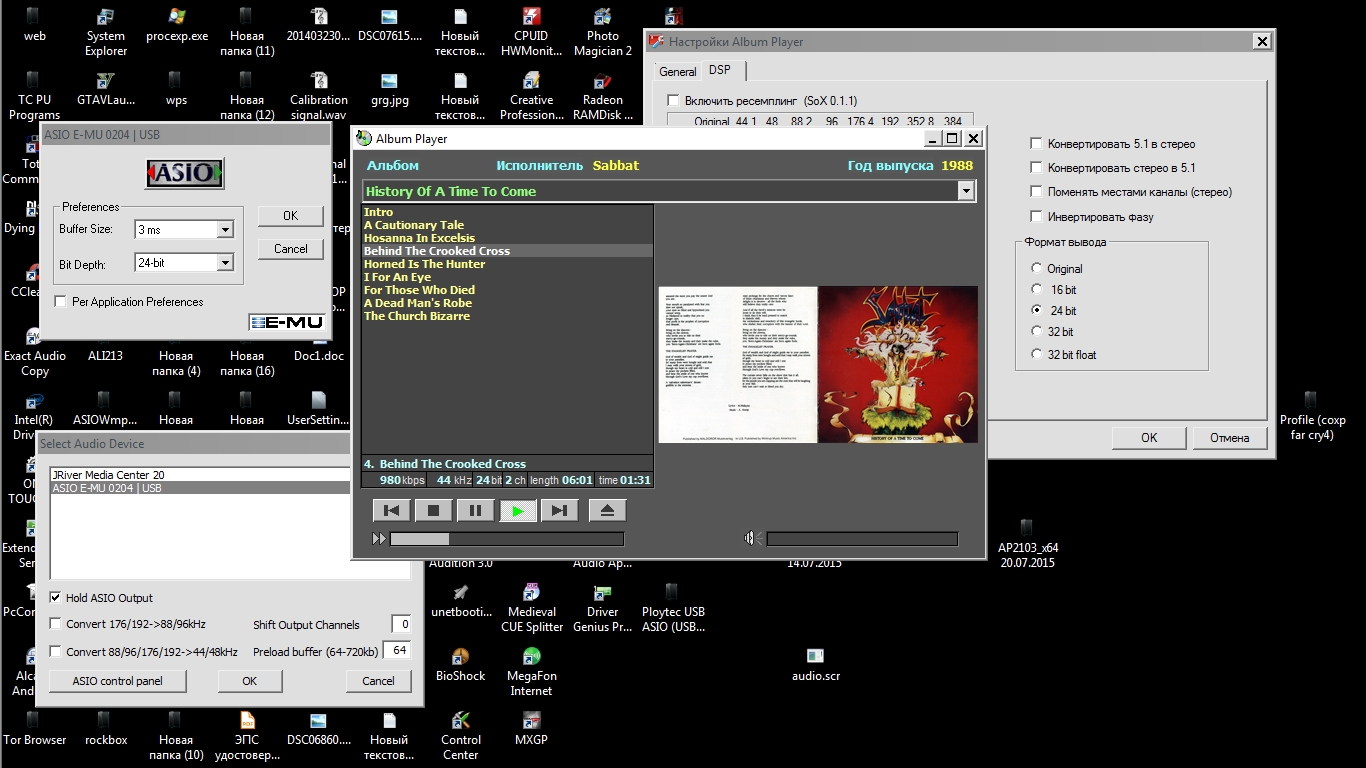Viewport: 1366px width, 768px height.
Task: Open Medieval CUE Splitter desktop icon
Action: [x=531, y=608]
